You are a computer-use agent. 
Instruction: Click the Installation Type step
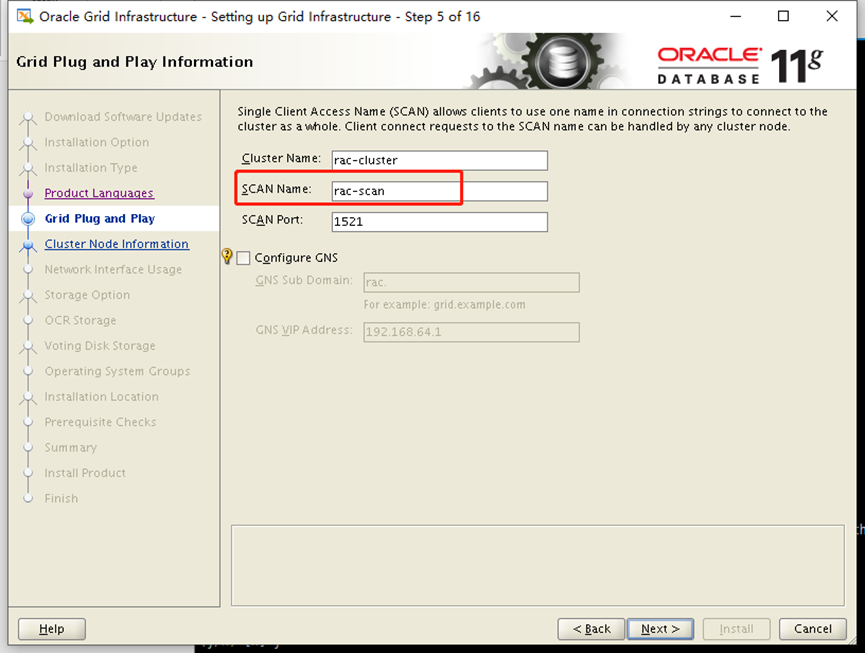pos(91,168)
